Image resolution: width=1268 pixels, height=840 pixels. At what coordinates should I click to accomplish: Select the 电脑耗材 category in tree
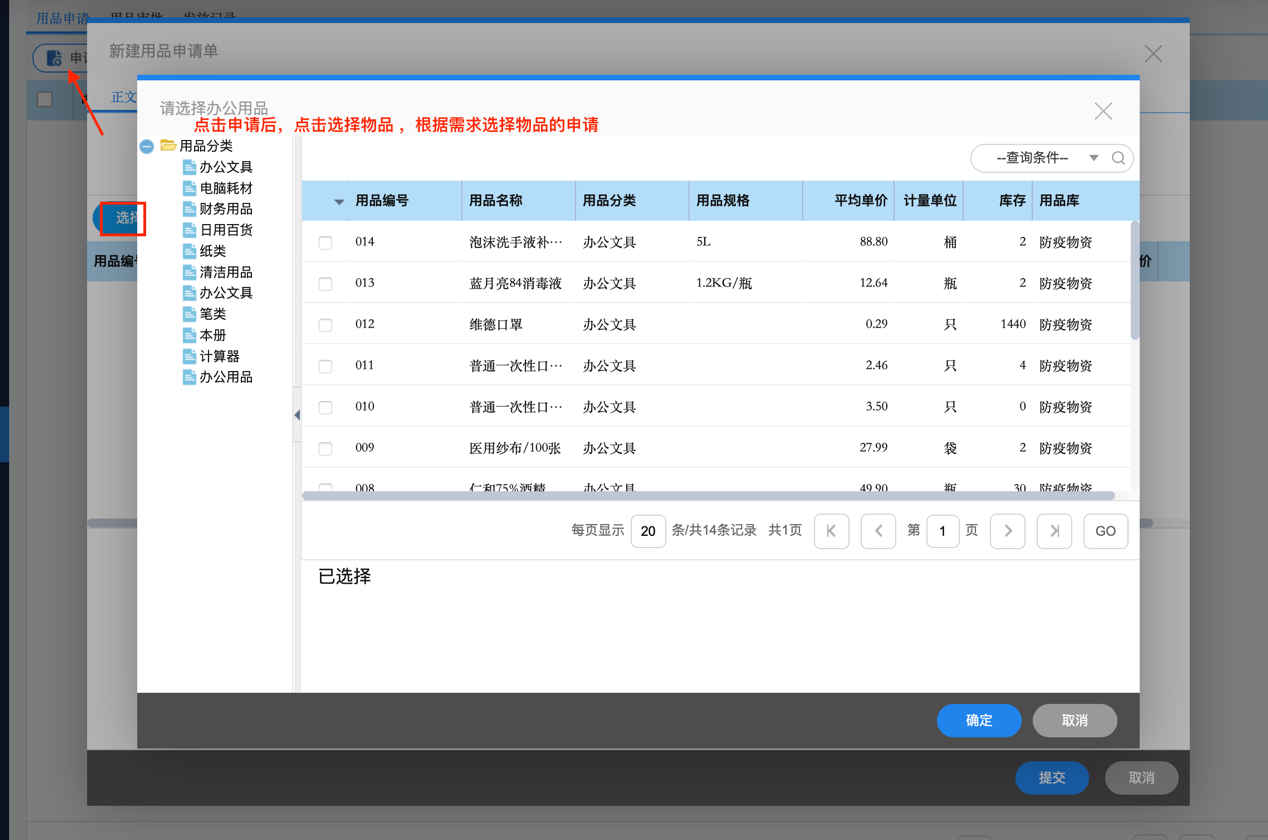[225, 188]
